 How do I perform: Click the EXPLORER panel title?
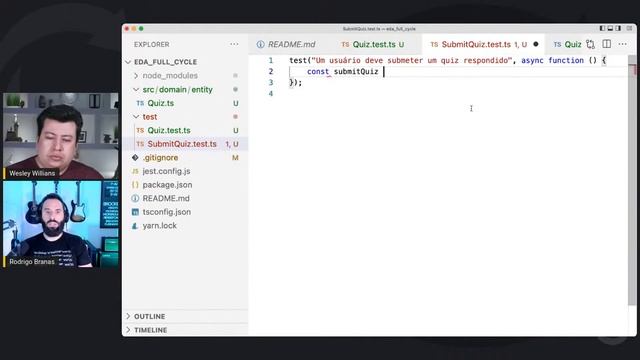[x=151, y=44]
